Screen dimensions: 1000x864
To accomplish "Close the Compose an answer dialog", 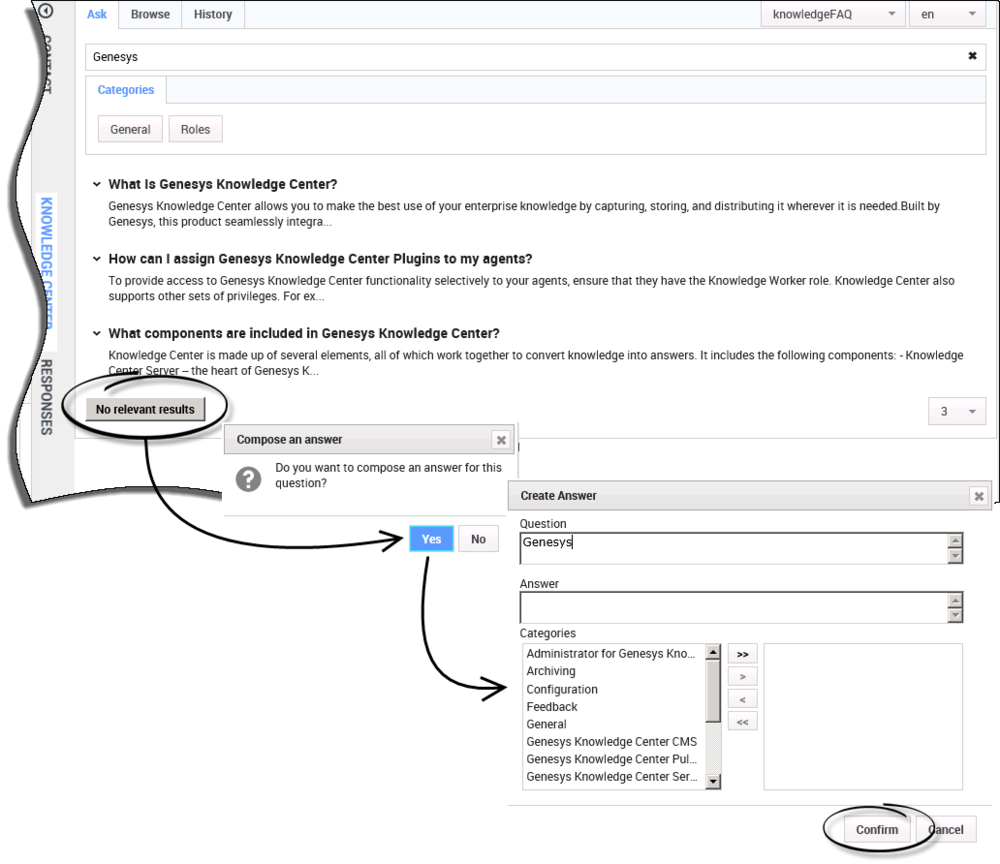I will tap(501, 440).
